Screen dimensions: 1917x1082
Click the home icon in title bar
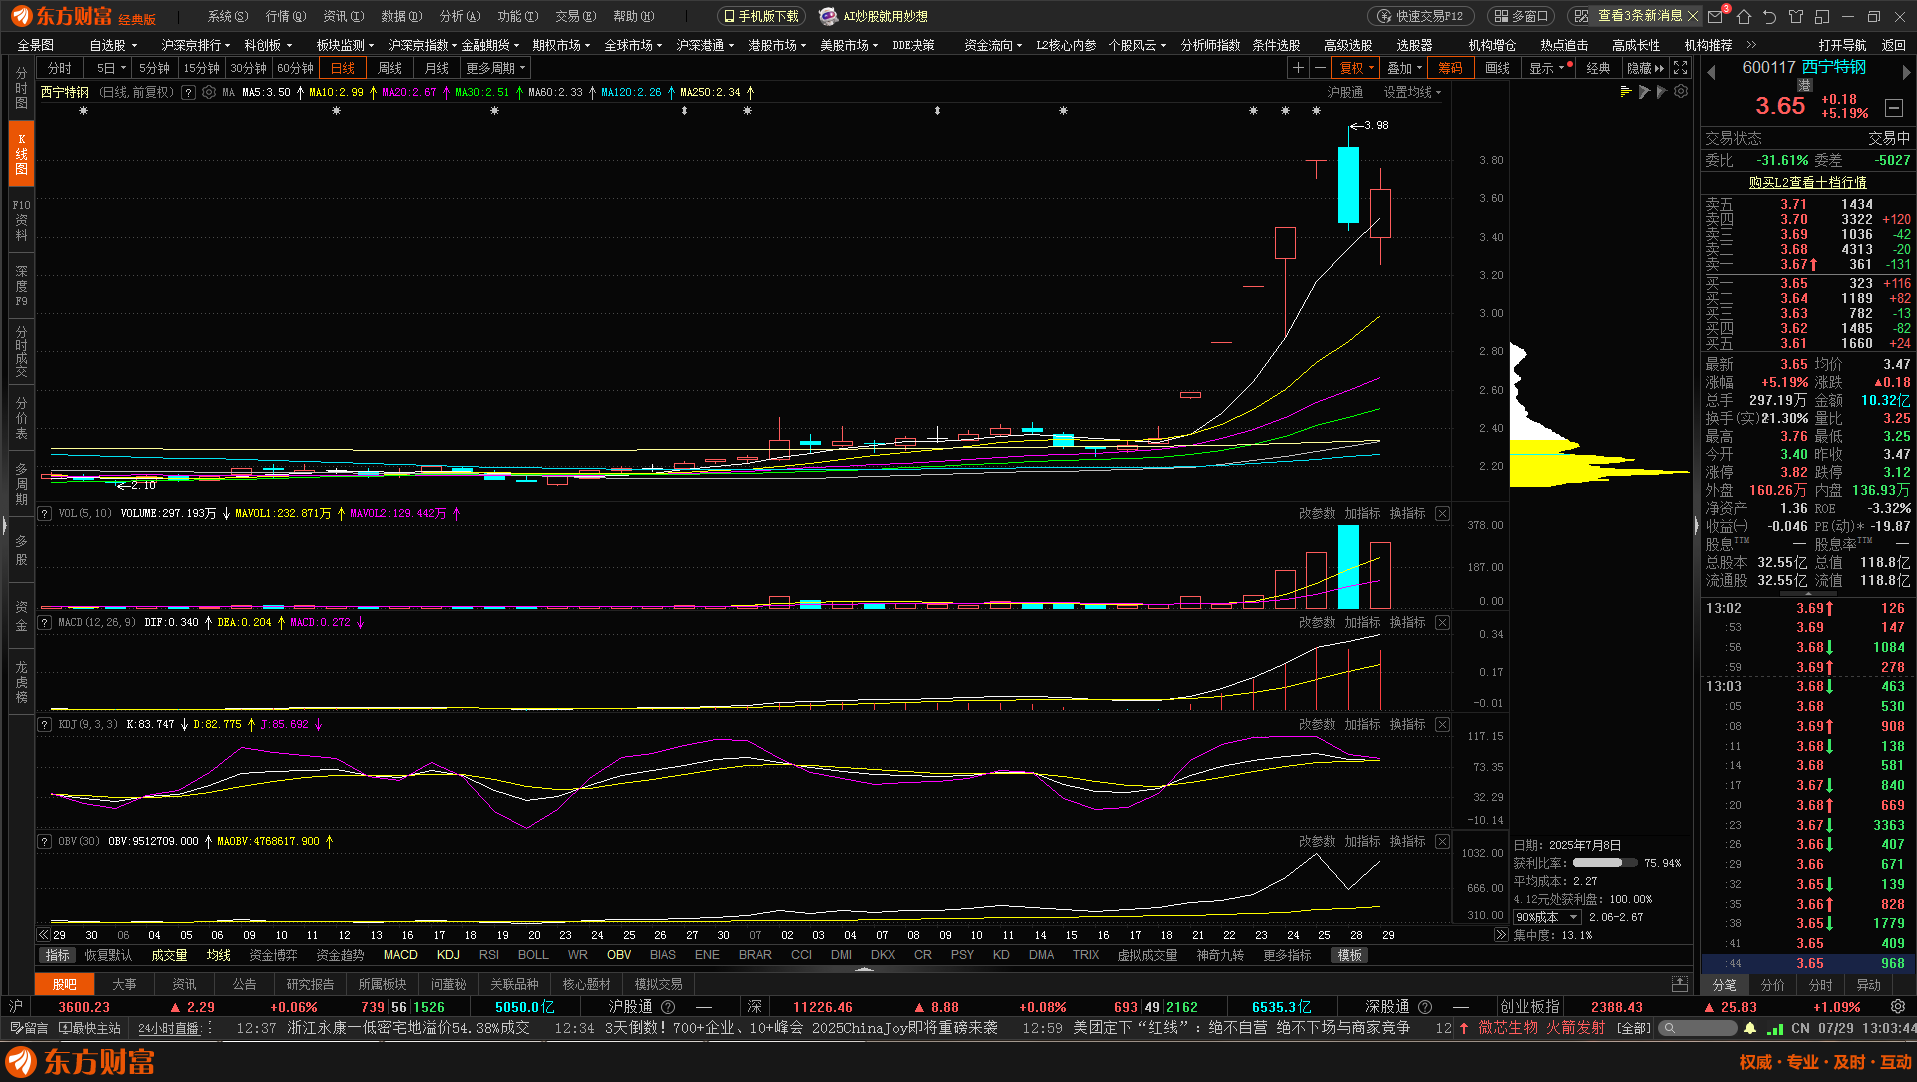click(x=1744, y=16)
